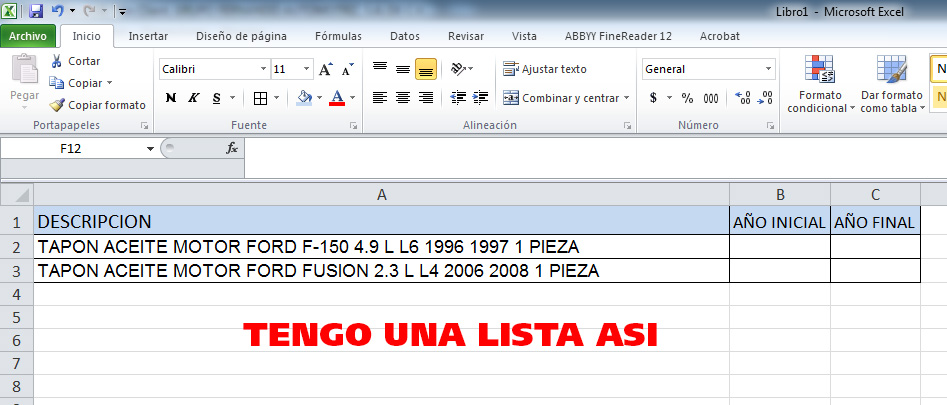947x405 pixels.
Task: Switch to the Revisar tab
Action: click(466, 36)
